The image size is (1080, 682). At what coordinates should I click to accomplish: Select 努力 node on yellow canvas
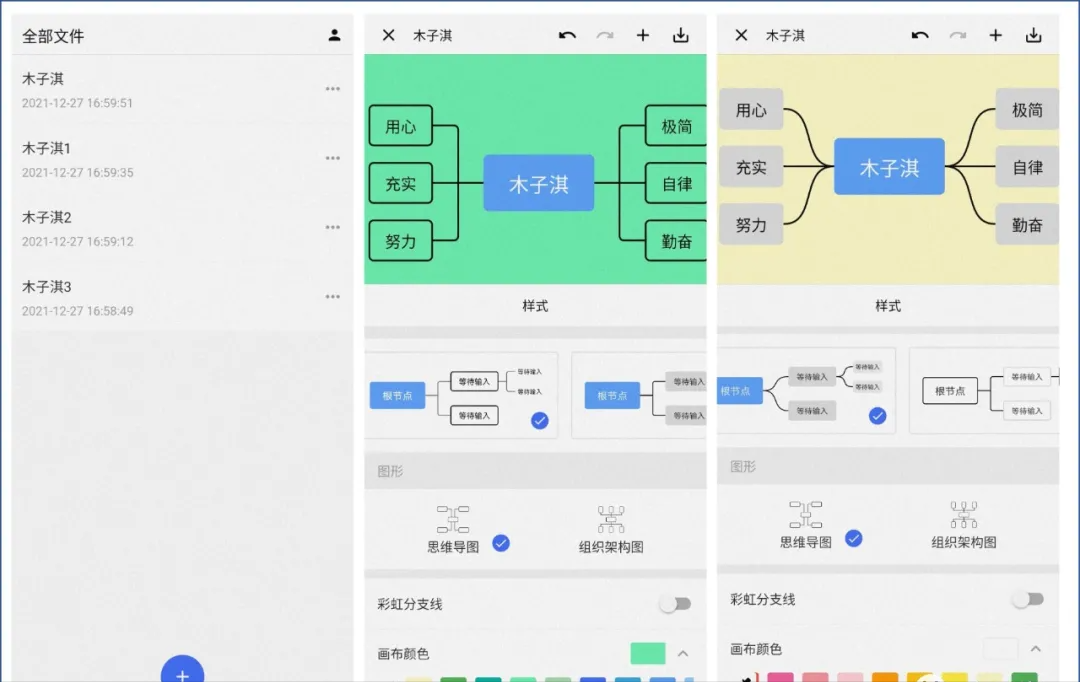[751, 225]
